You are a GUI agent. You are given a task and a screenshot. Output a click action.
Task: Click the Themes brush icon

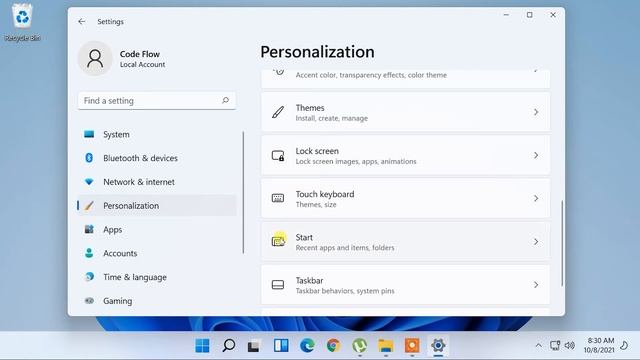point(278,112)
